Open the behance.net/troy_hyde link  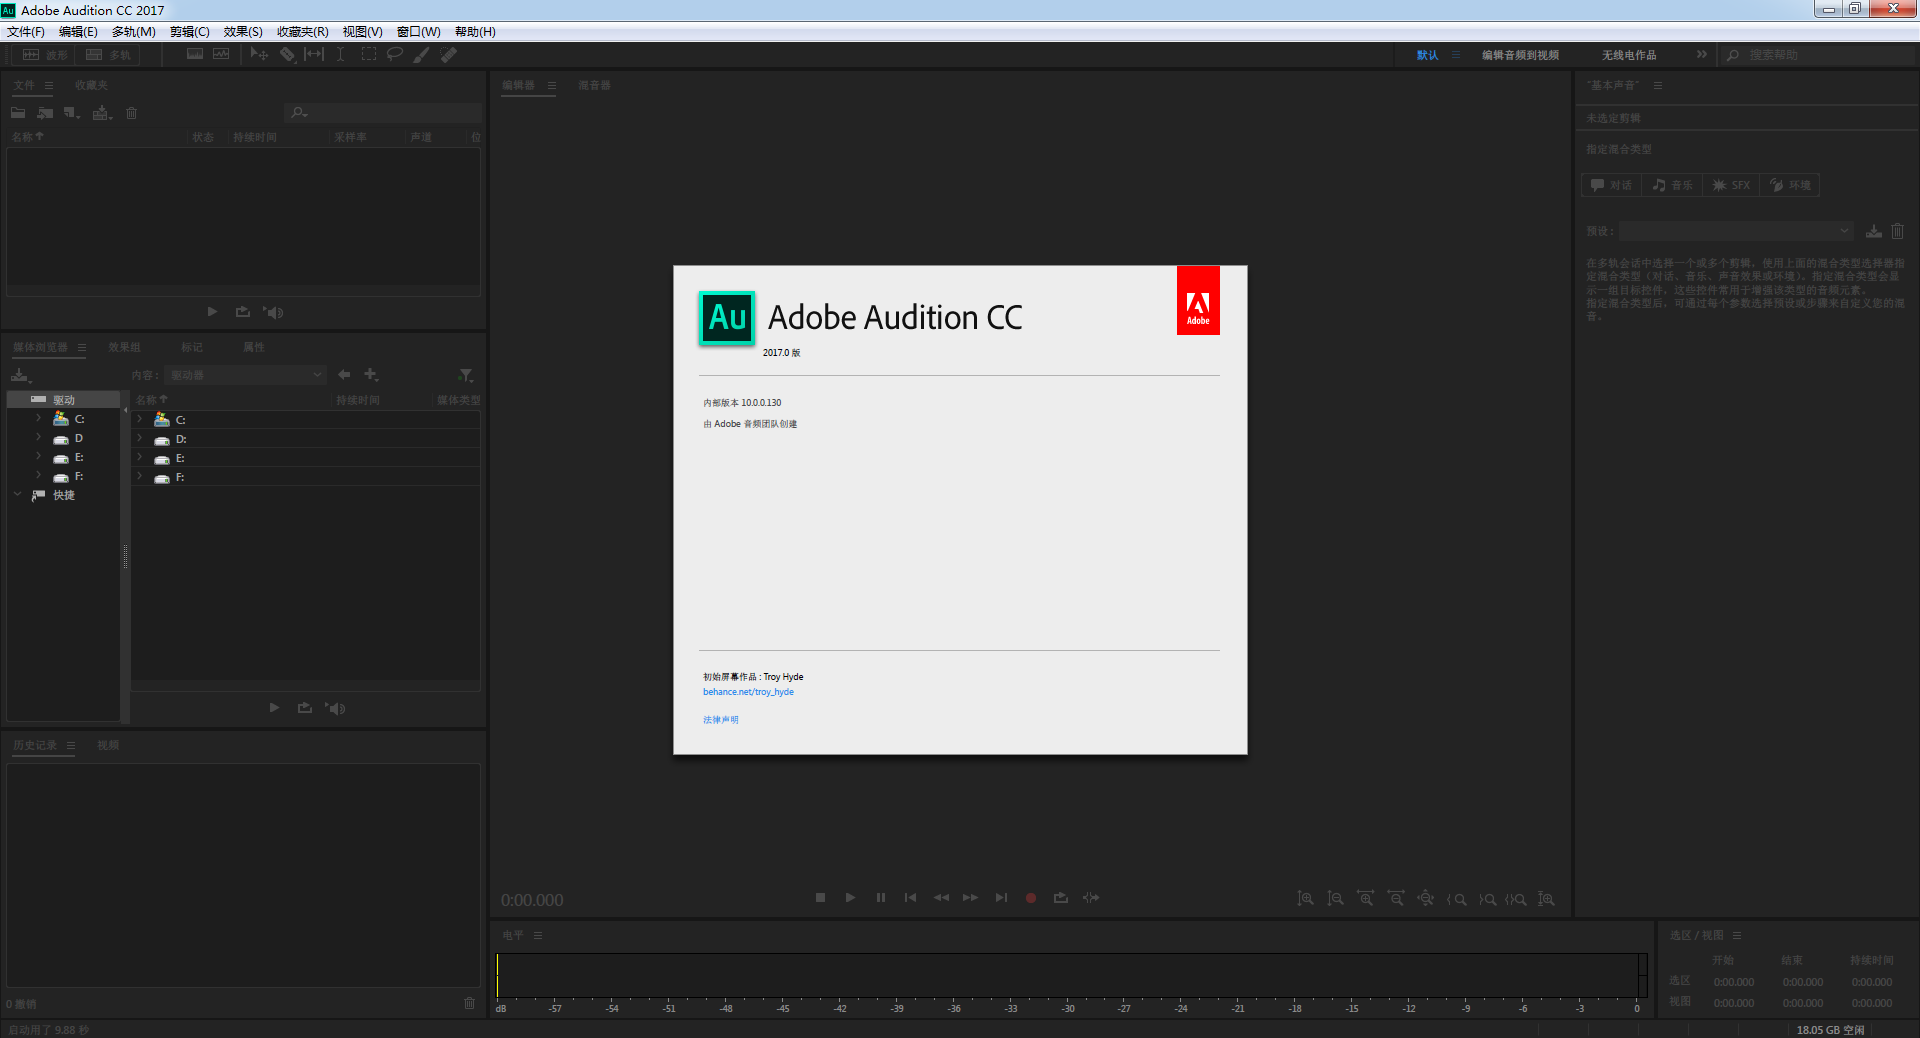point(748,692)
